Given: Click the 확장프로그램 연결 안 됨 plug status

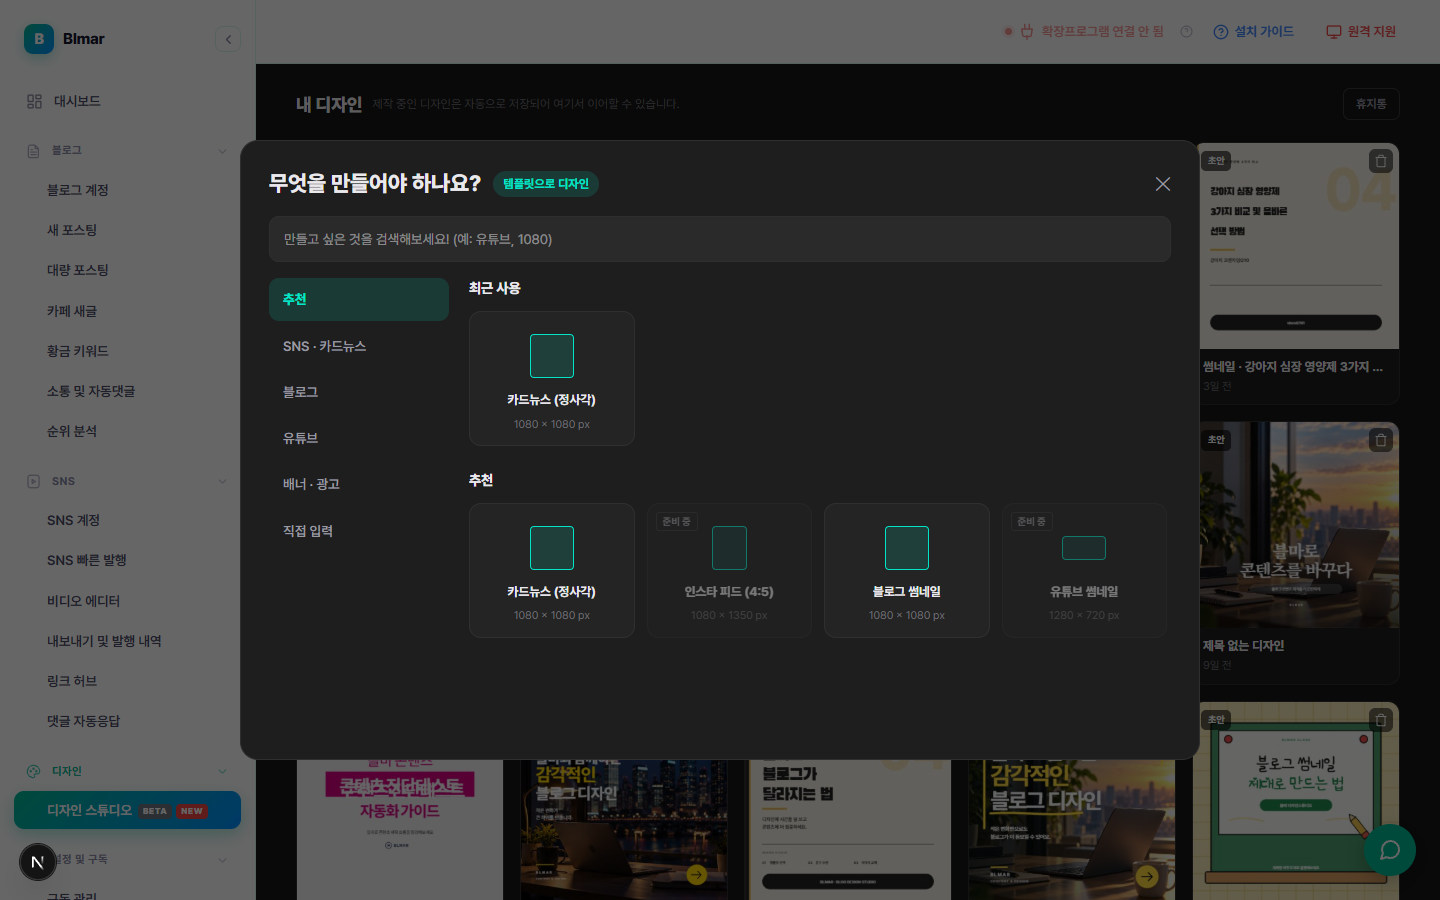Looking at the screenshot, I should point(1085,32).
